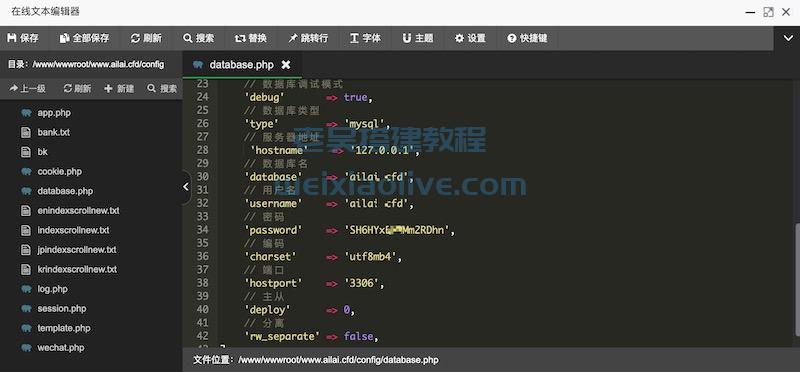
Task: Open session.php in the file list
Action: 62,309
